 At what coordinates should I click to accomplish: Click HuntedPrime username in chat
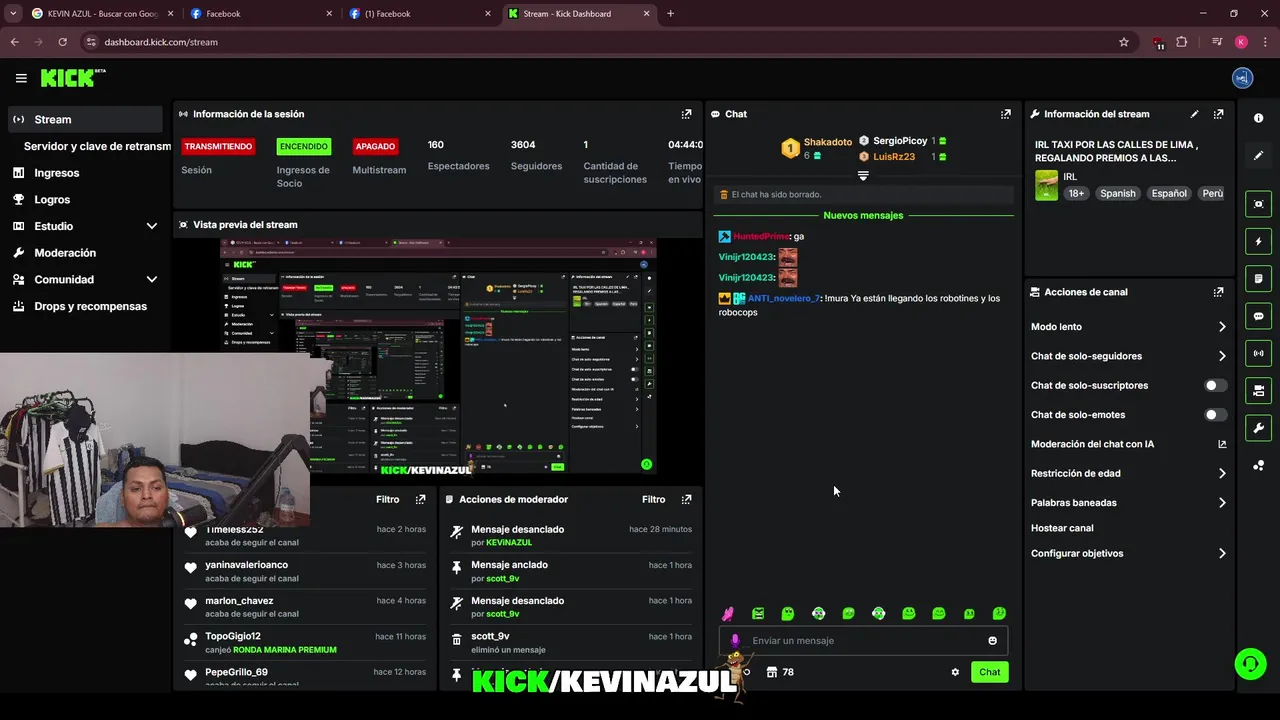pyautogui.click(x=761, y=236)
